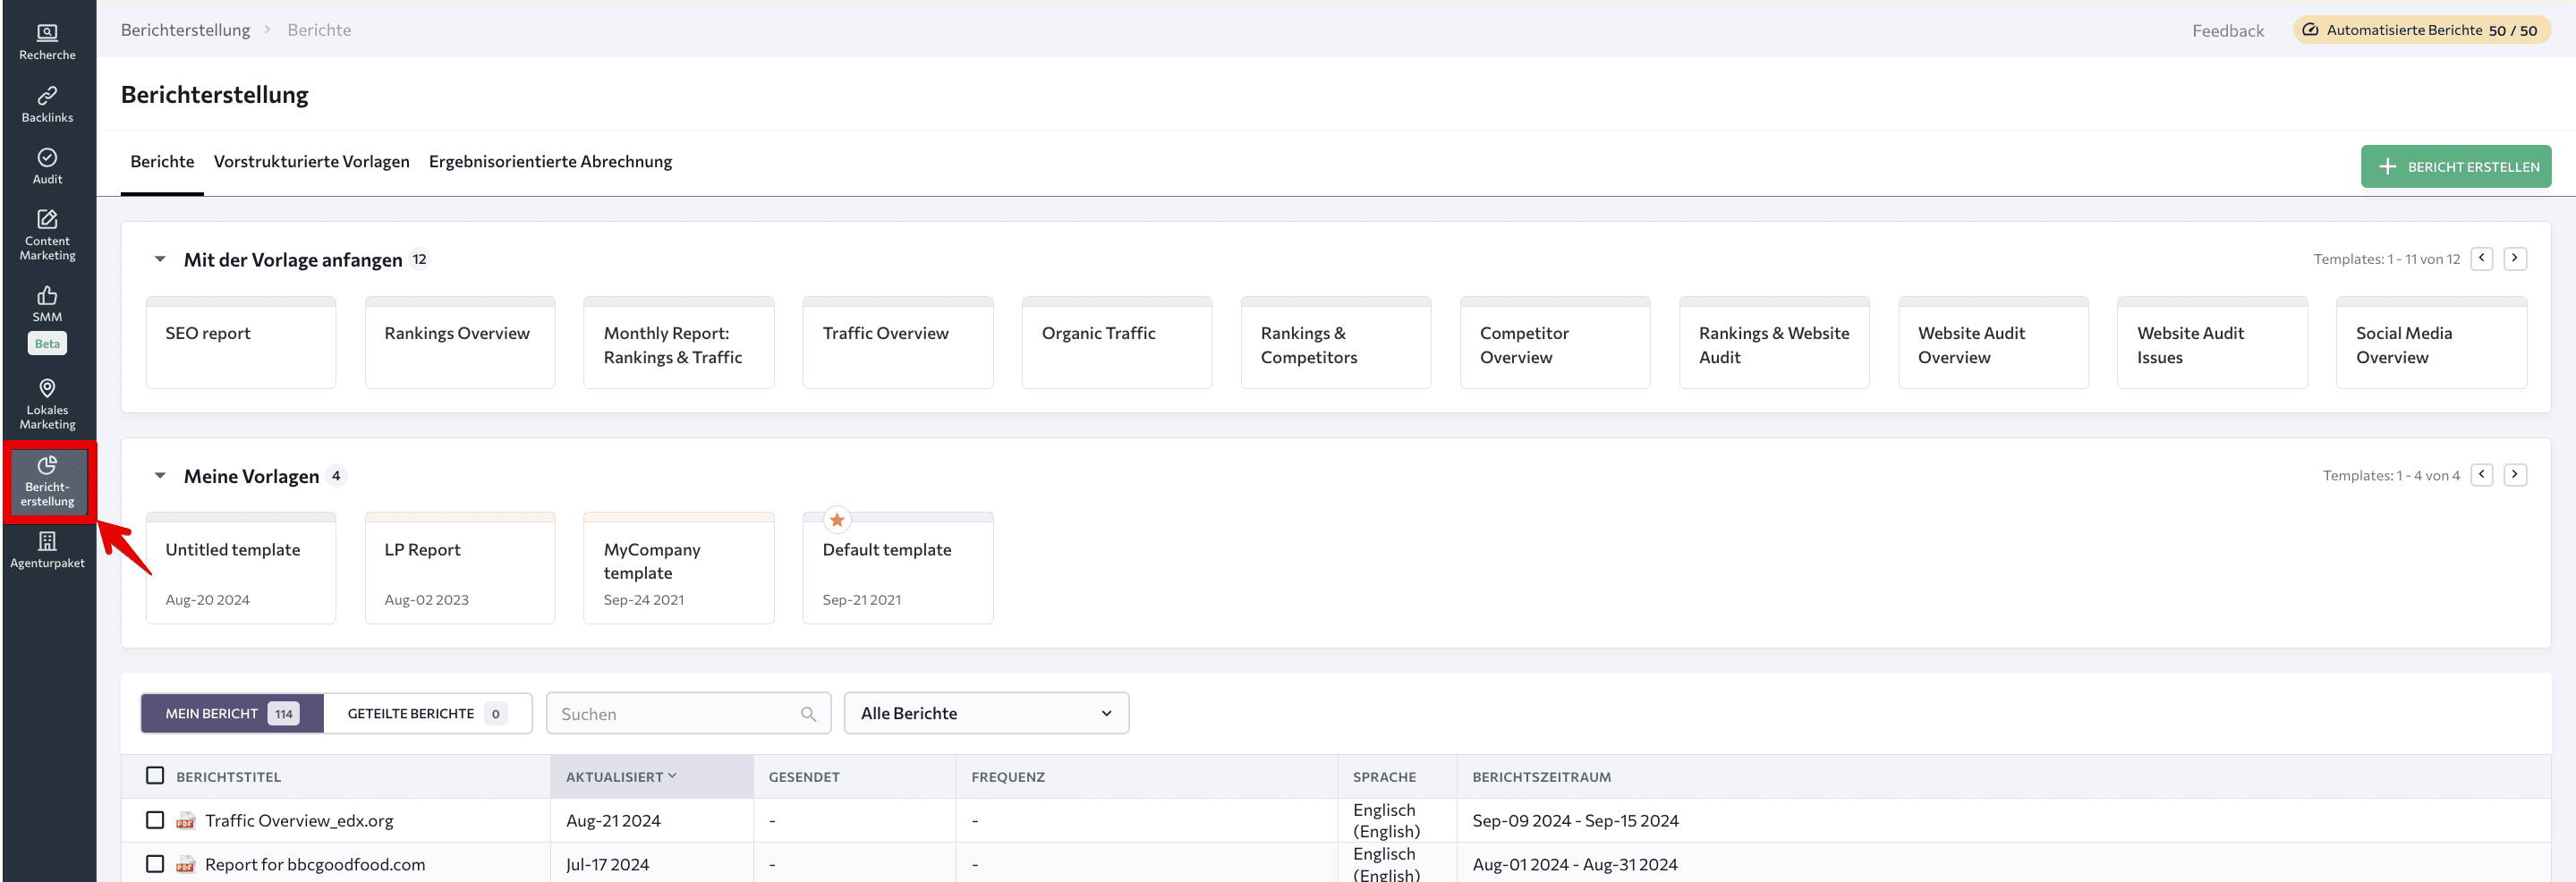Click into the Suchen search field

(688, 714)
